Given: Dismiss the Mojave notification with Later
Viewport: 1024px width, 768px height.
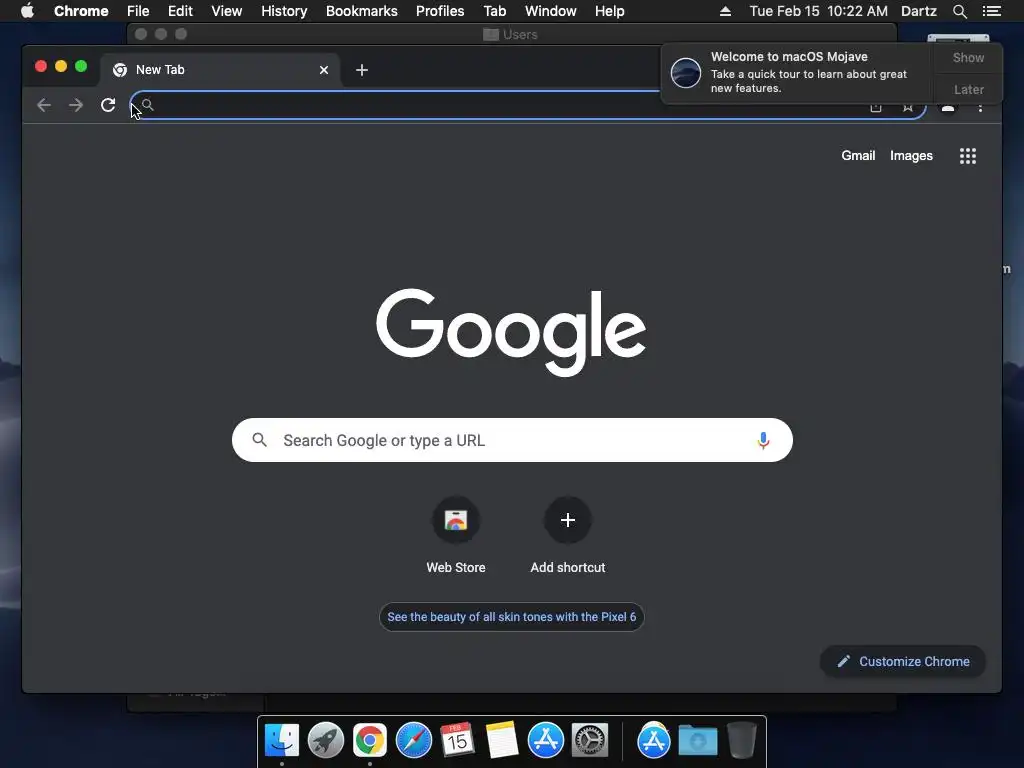Looking at the screenshot, I should pos(968,89).
